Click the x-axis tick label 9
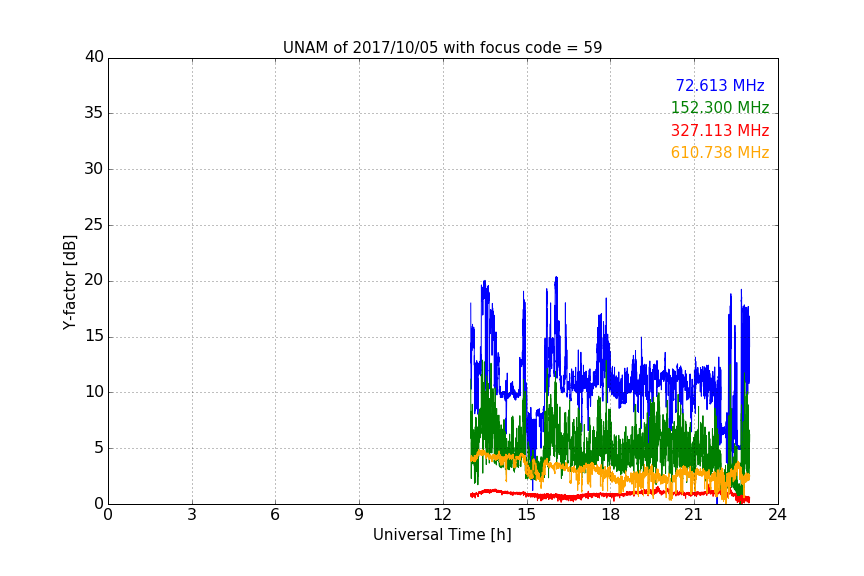Image resolution: width=864 pixels, height=576 pixels. (359, 515)
